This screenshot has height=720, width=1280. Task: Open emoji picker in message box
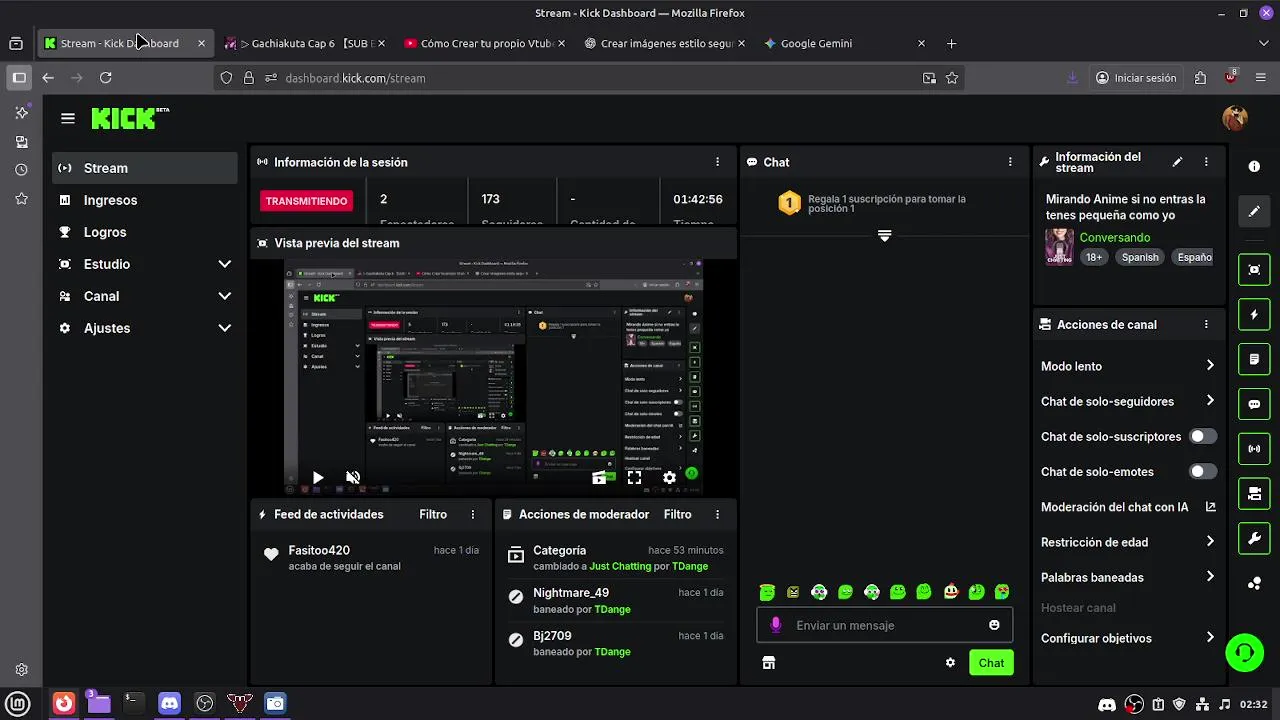(x=994, y=626)
